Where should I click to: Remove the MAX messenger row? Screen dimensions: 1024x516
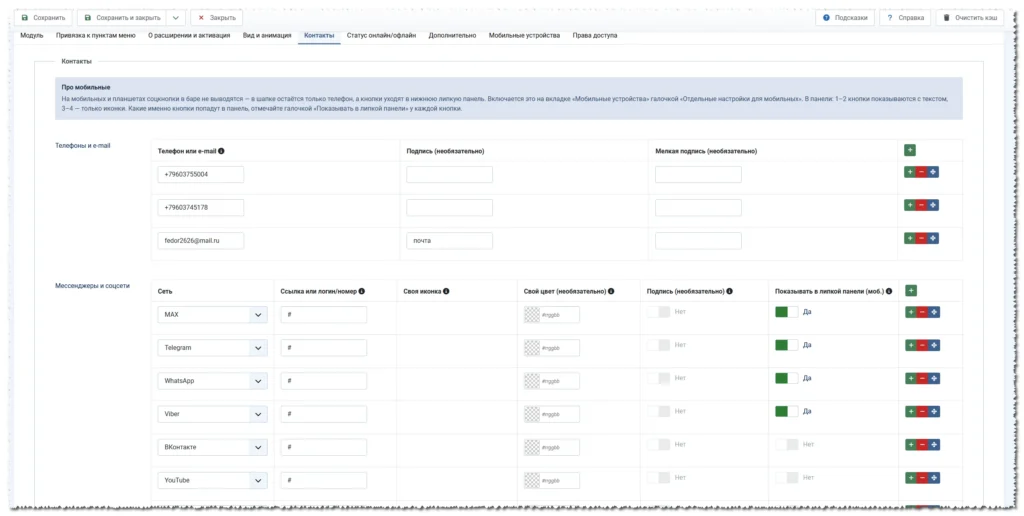923,312
